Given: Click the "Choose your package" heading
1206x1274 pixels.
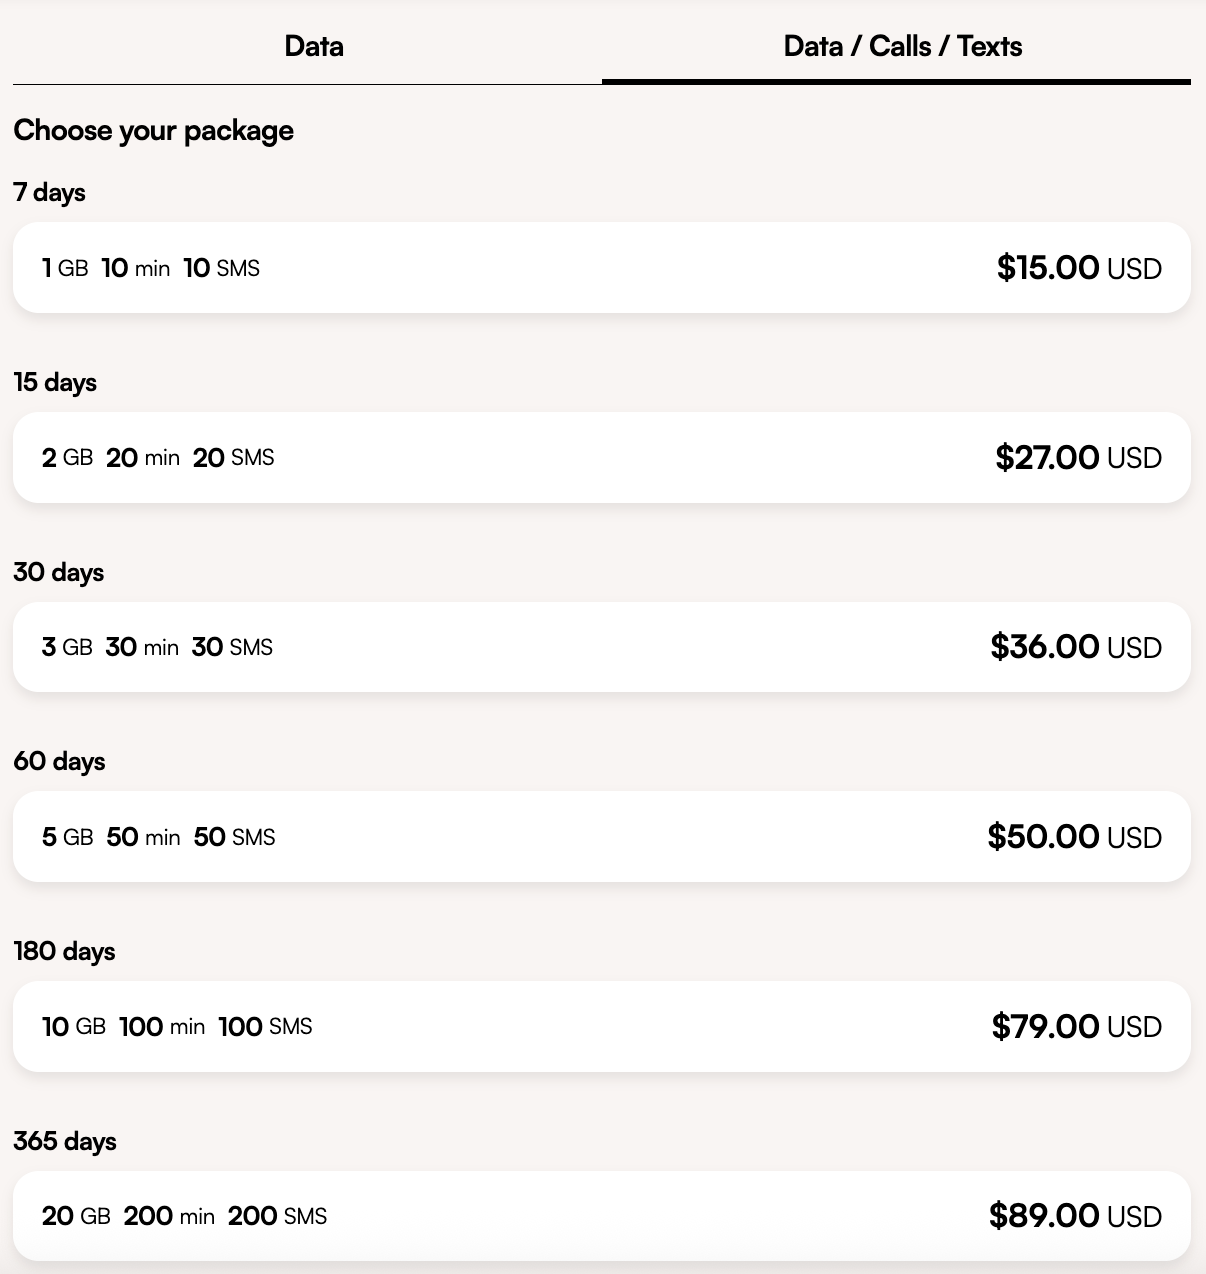Looking at the screenshot, I should click(153, 130).
